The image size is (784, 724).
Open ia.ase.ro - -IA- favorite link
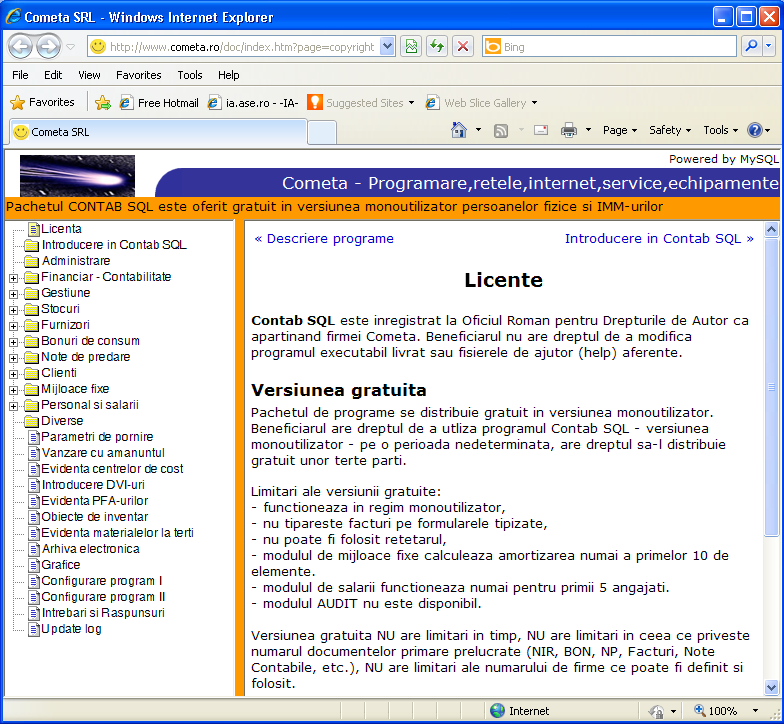[x=253, y=102]
